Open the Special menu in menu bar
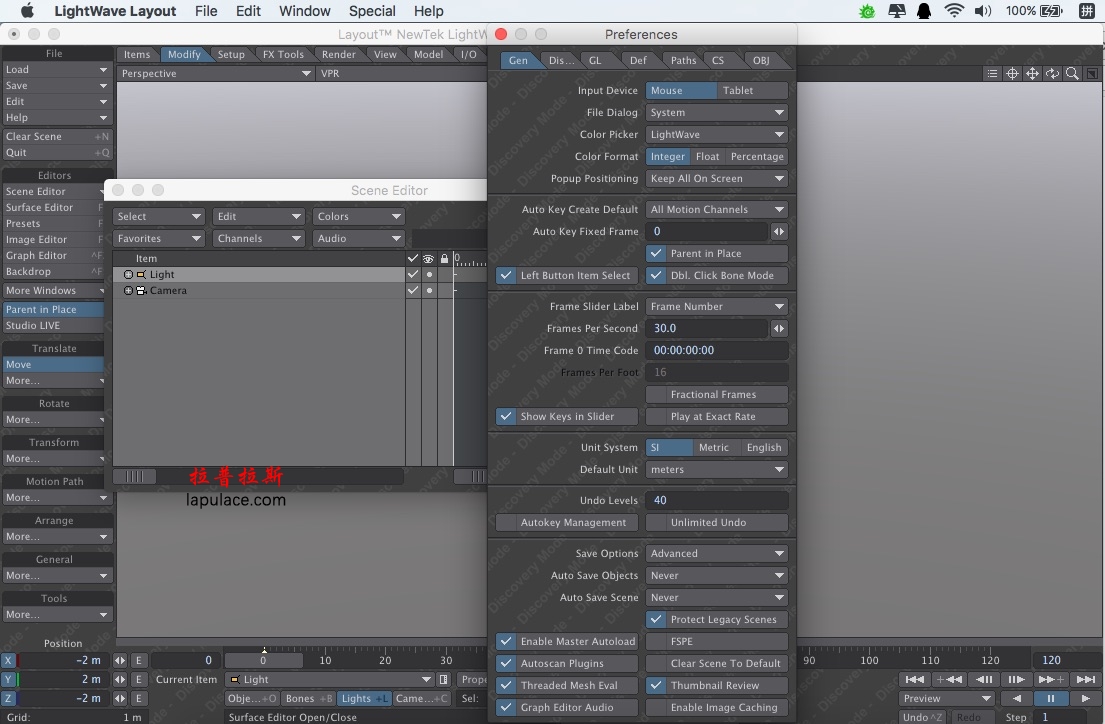Viewport: 1105px width, 724px height. tap(372, 11)
